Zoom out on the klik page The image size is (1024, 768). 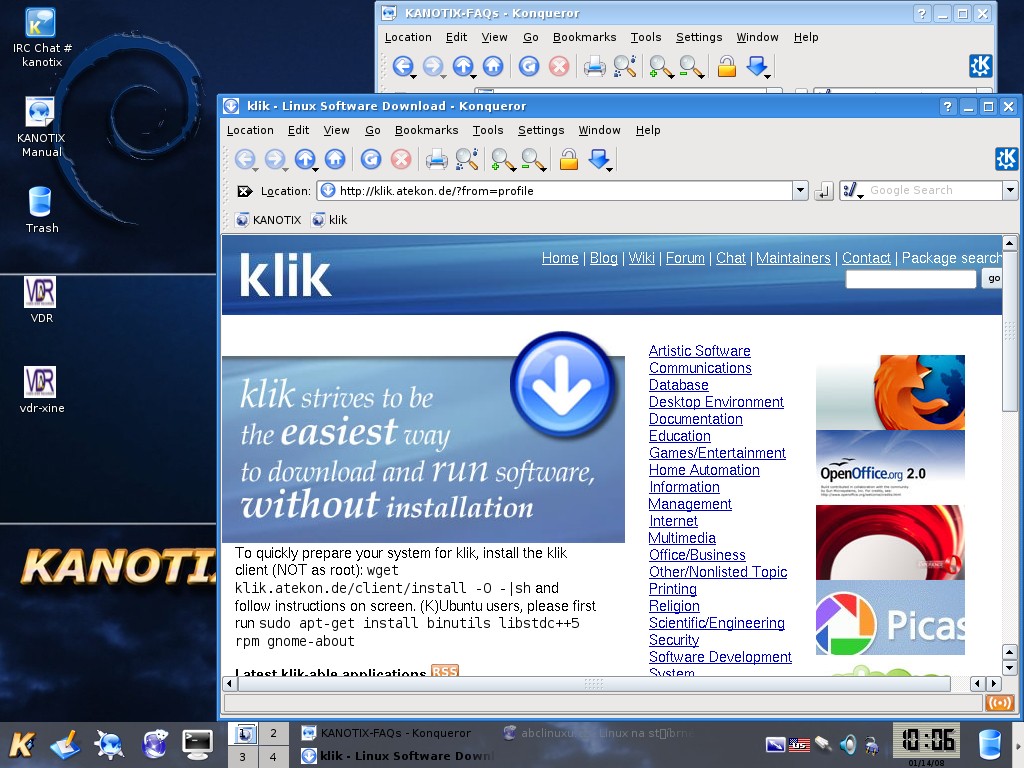[532, 159]
